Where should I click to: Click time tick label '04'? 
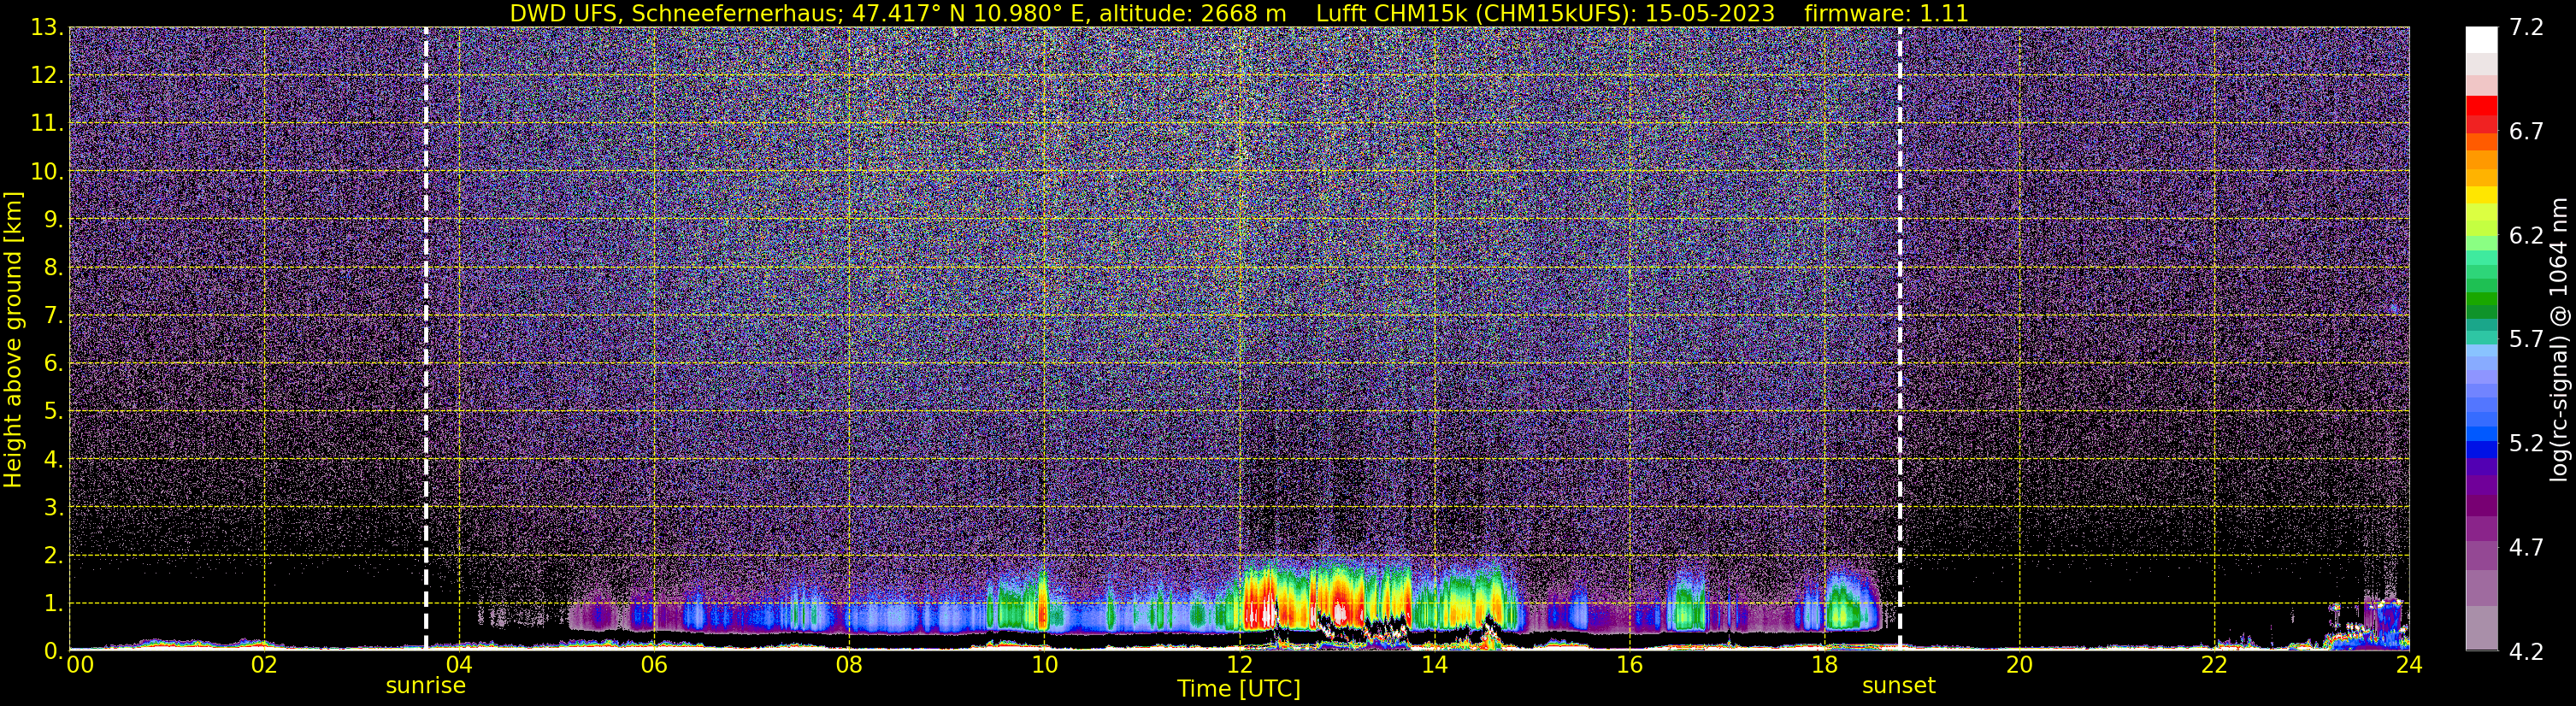coord(459,665)
